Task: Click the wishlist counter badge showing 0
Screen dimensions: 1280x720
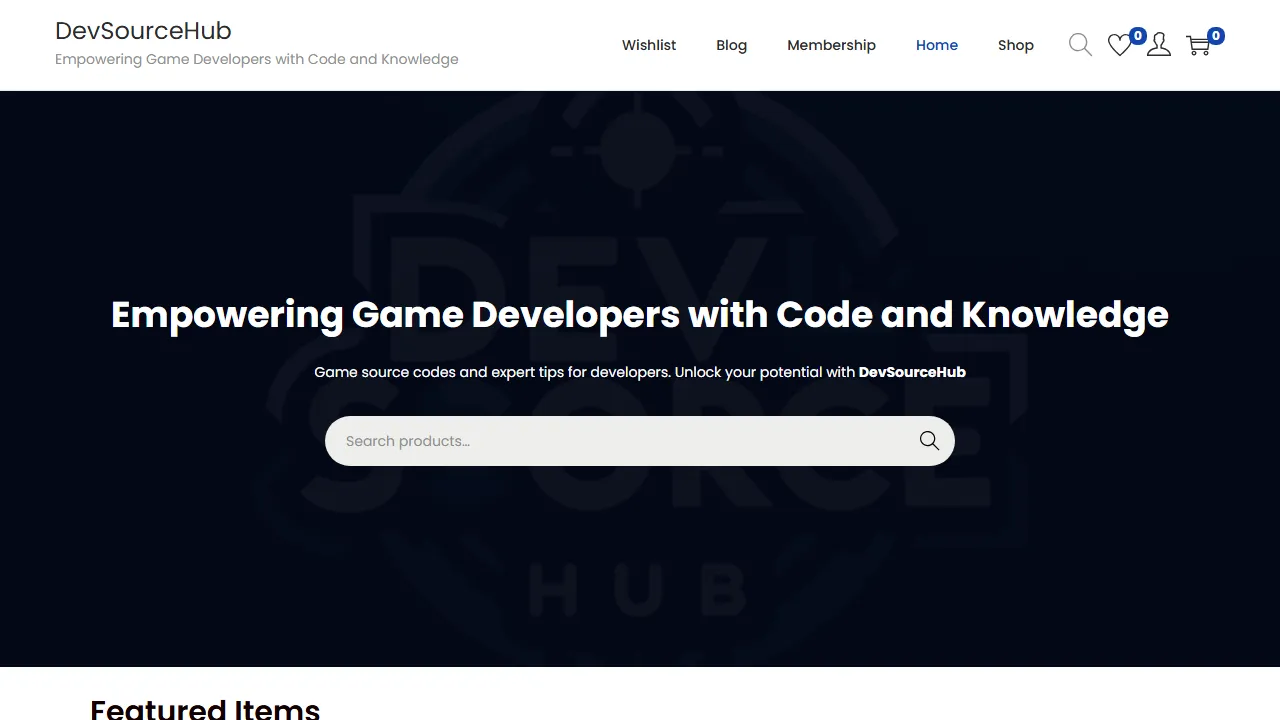Action: 1137,35
